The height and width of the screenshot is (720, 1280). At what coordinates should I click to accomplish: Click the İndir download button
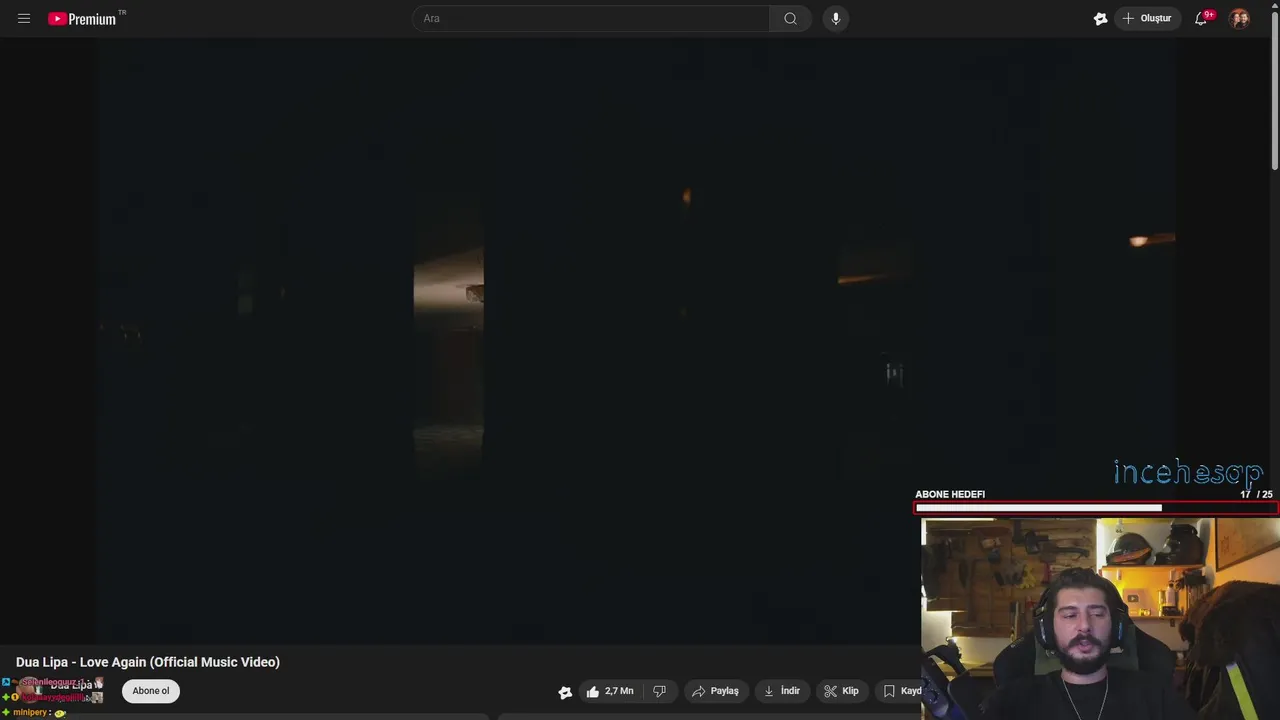pos(782,691)
